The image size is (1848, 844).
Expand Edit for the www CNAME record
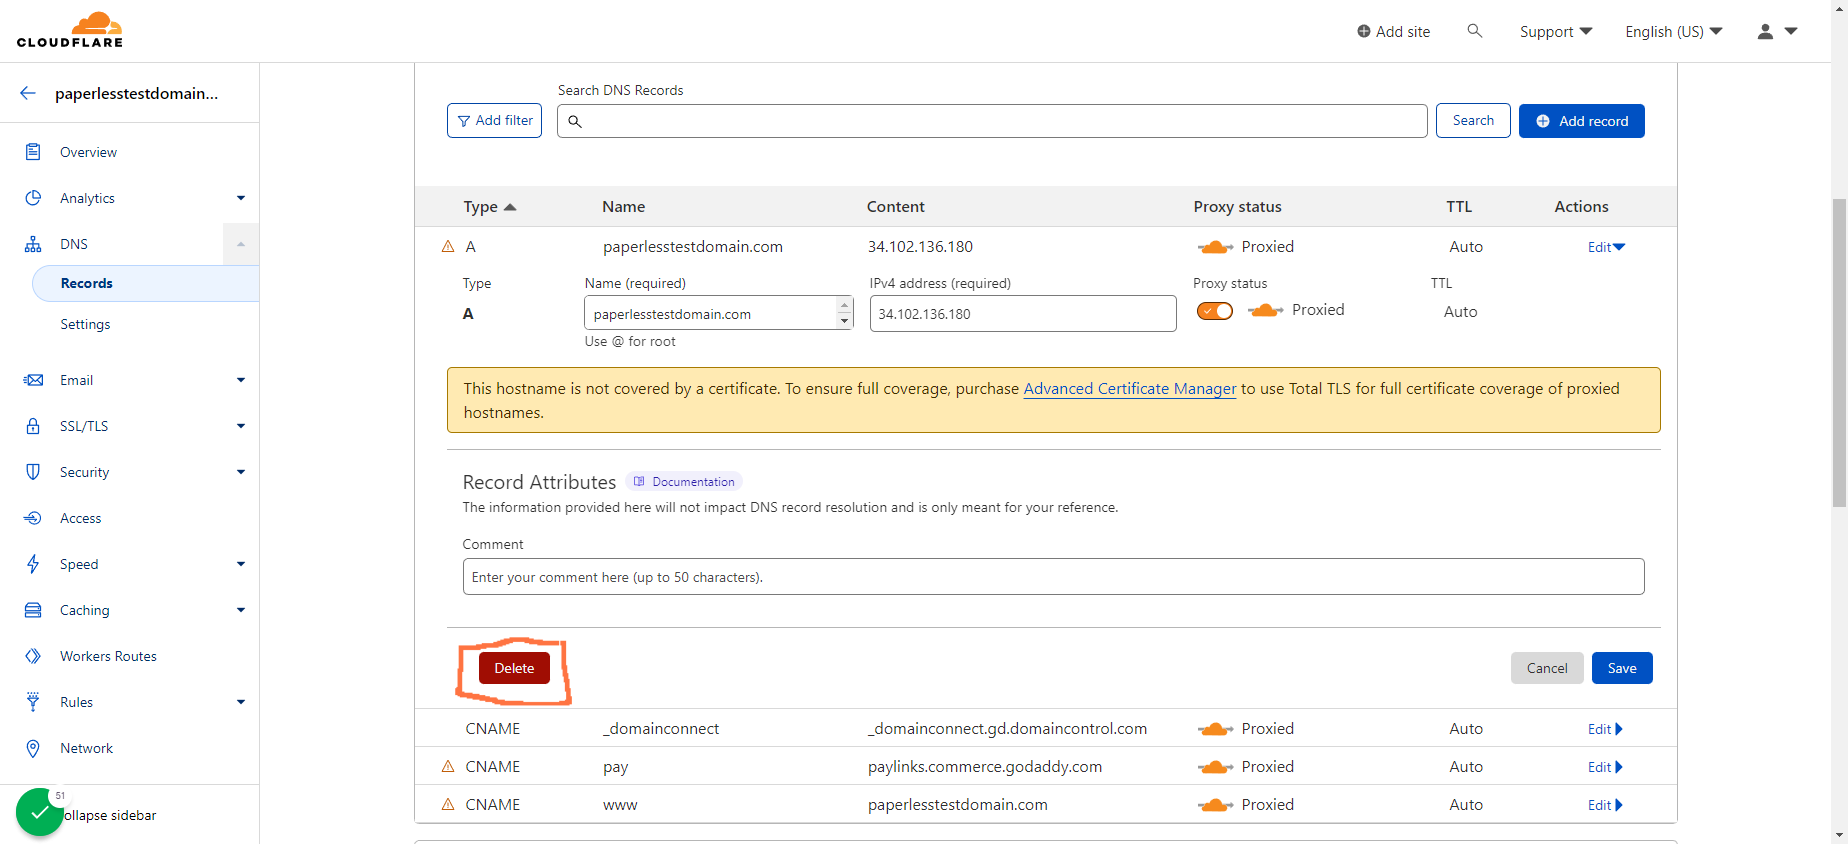point(1605,805)
